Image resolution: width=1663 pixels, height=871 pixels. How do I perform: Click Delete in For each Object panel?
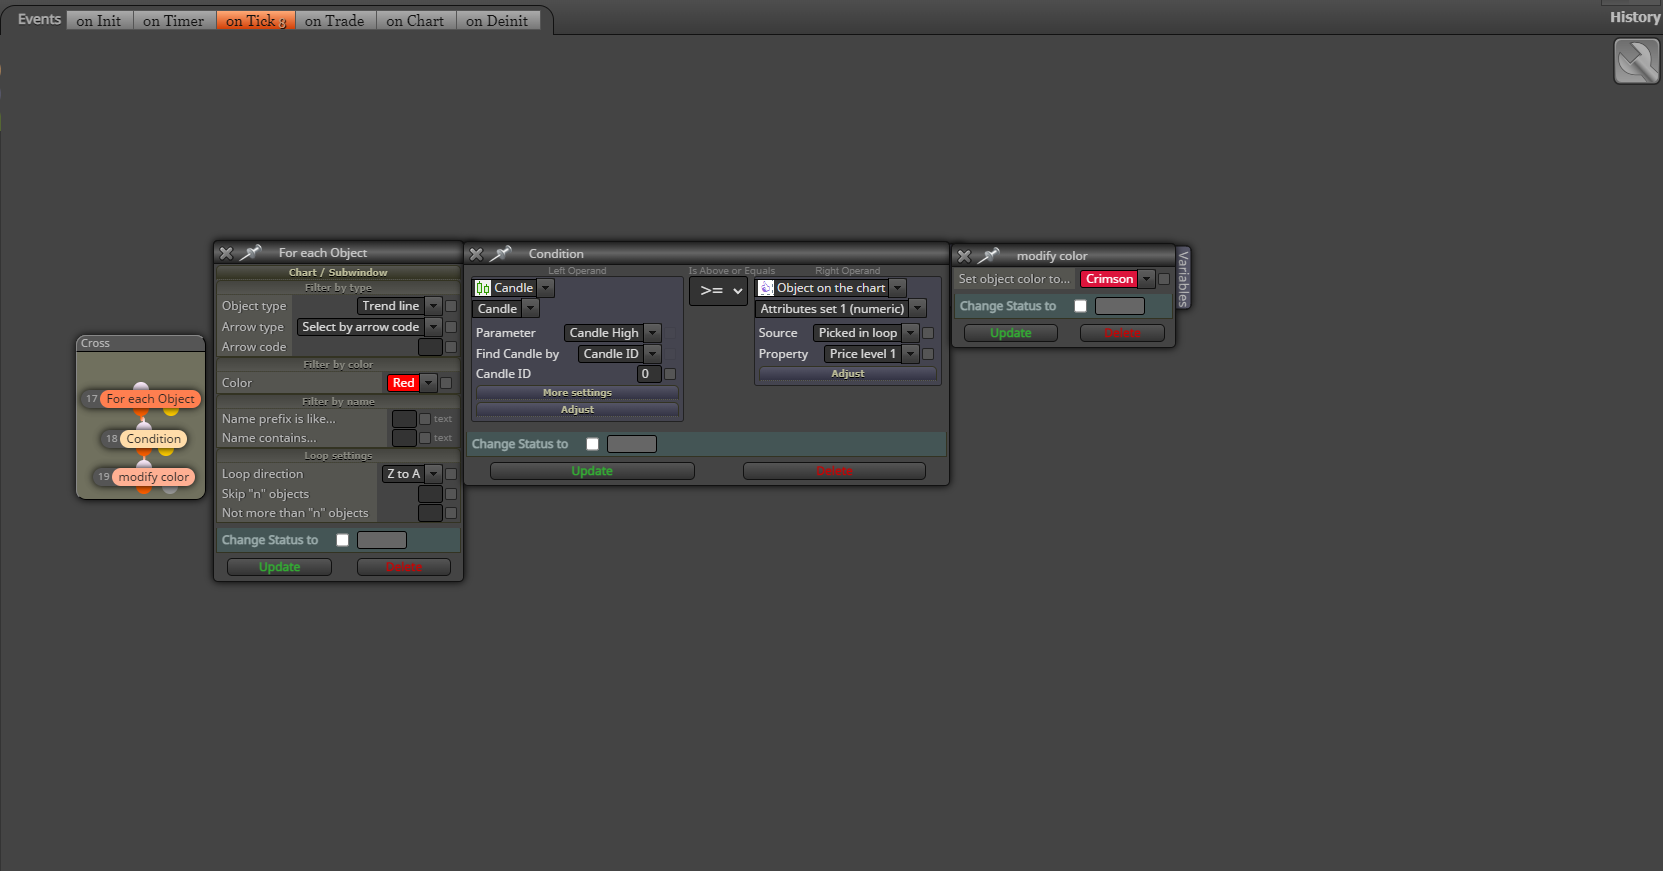[x=404, y=567]
